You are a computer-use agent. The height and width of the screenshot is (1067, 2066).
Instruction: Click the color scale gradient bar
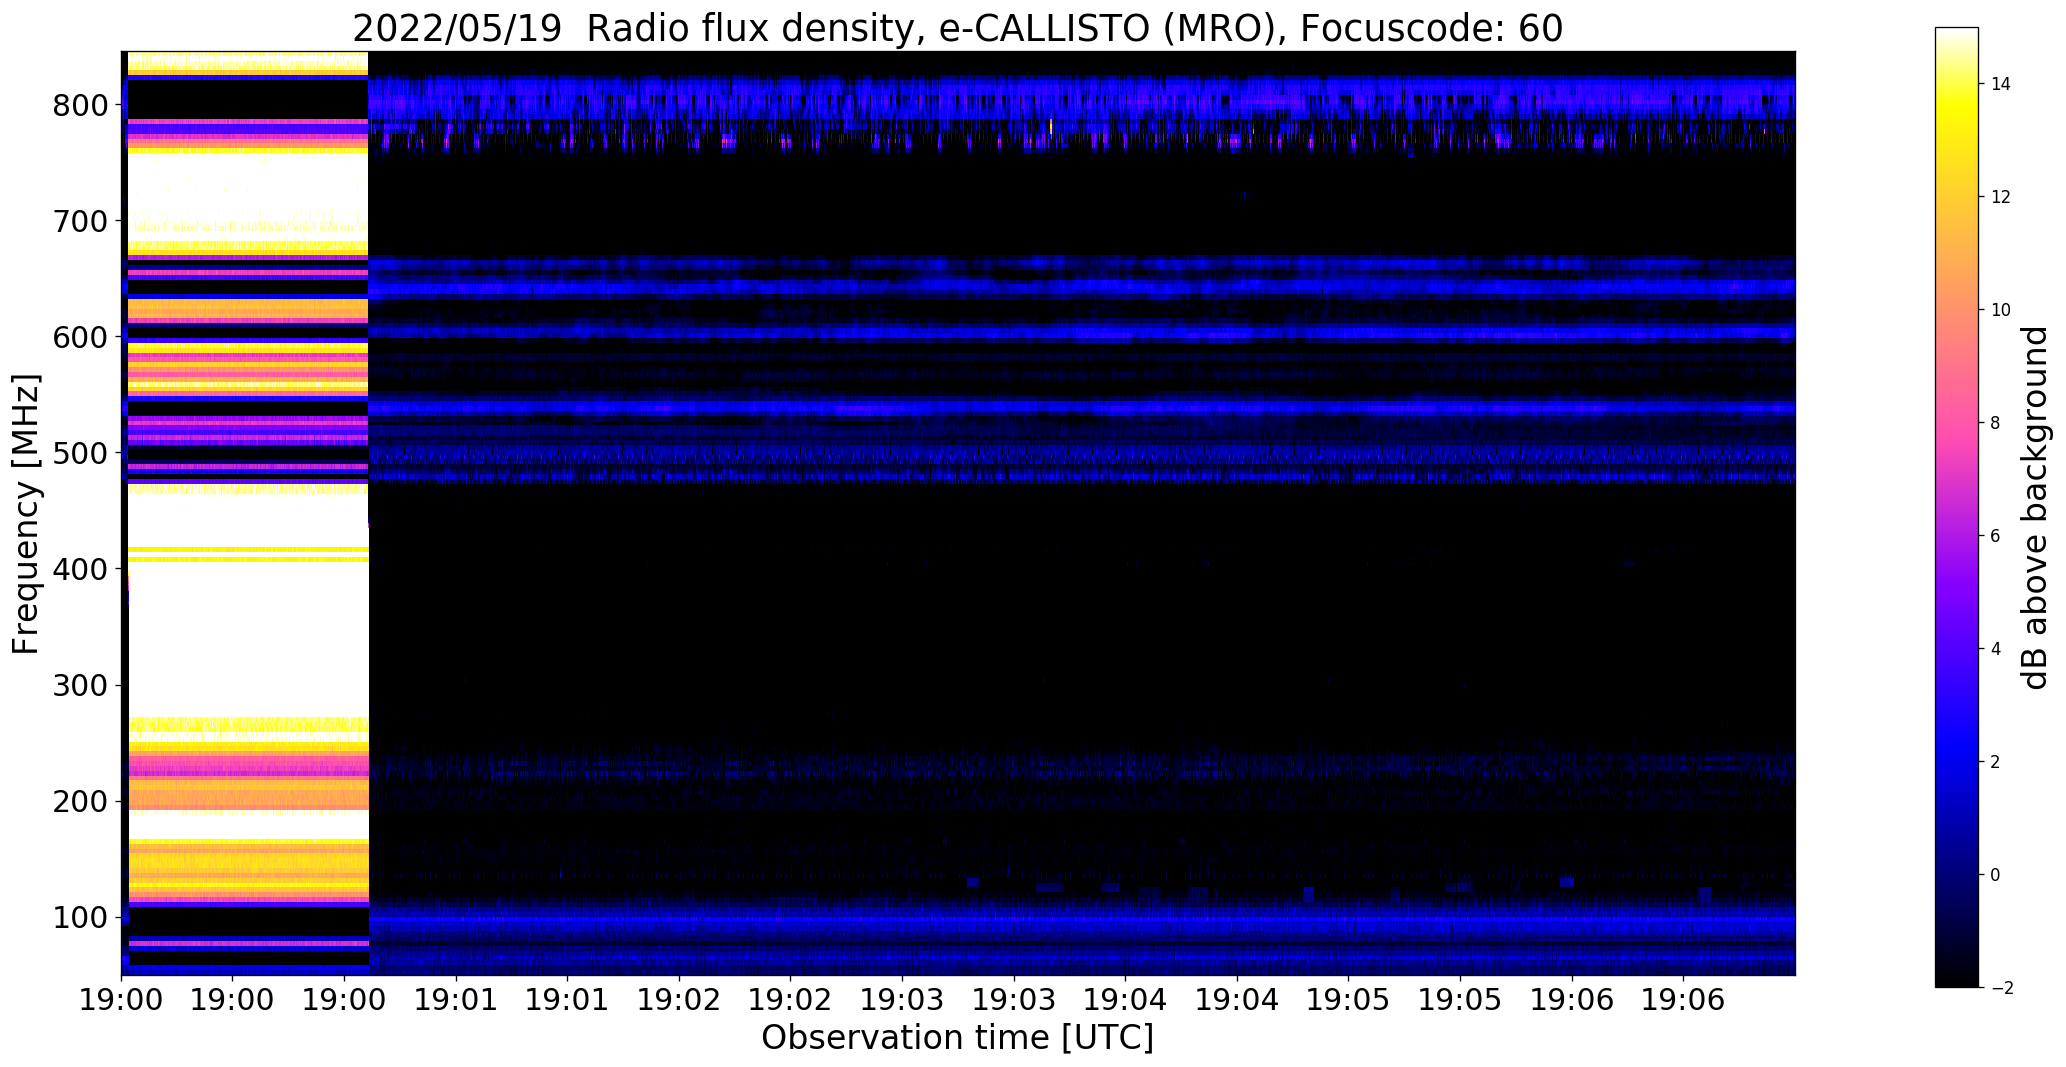[1957, 507]
